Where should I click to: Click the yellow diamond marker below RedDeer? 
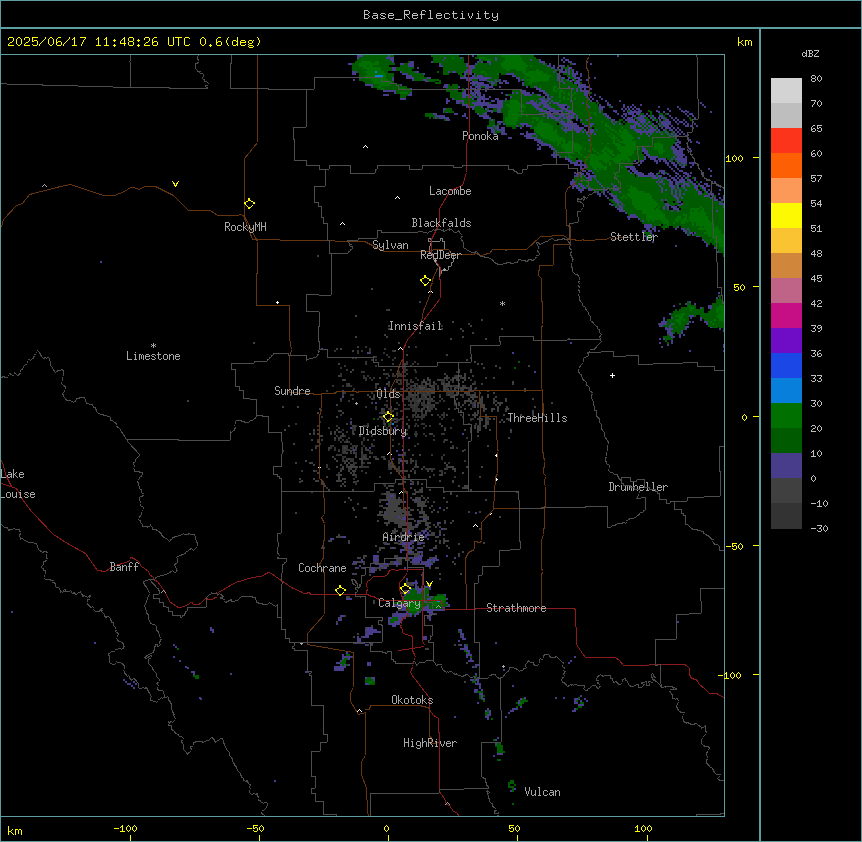pos(425,281)
